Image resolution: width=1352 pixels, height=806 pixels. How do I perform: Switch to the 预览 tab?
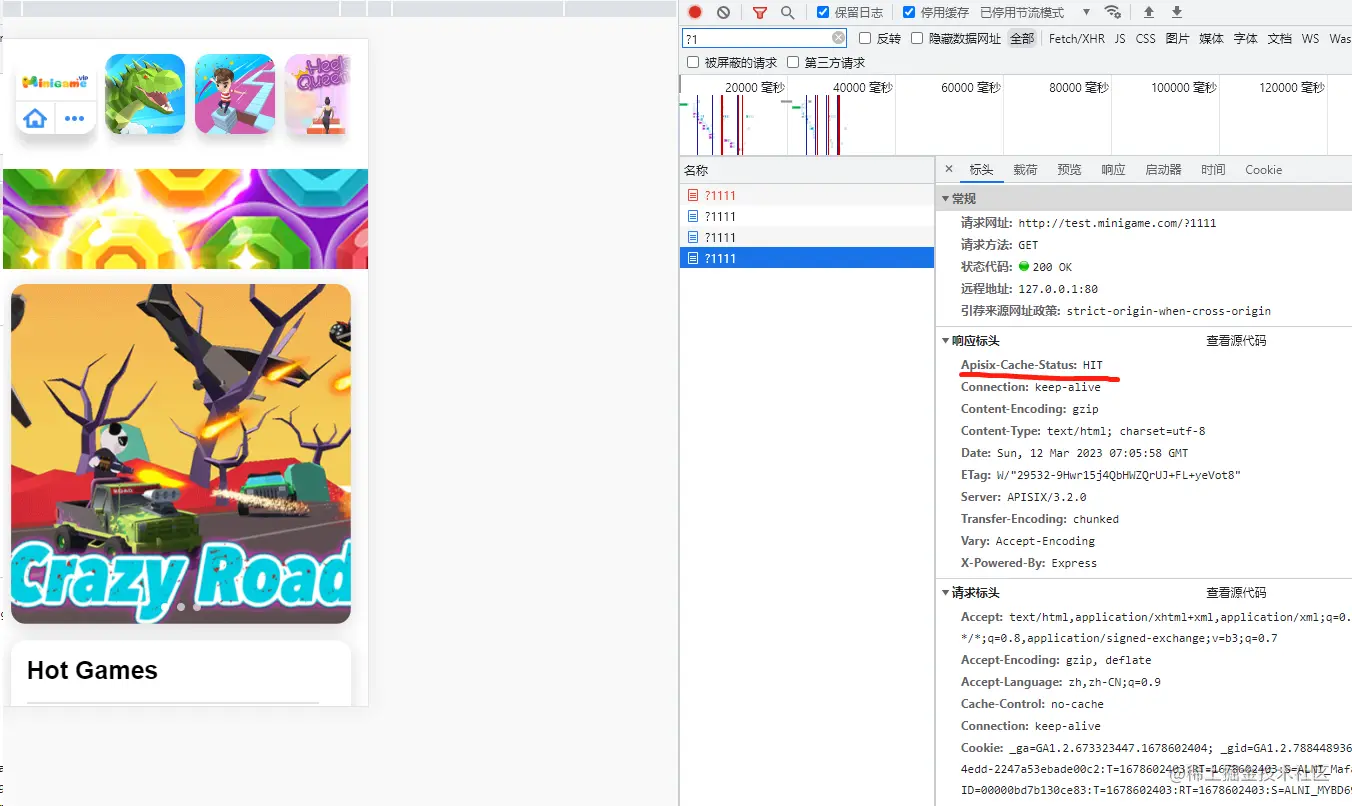[1069, 169]
